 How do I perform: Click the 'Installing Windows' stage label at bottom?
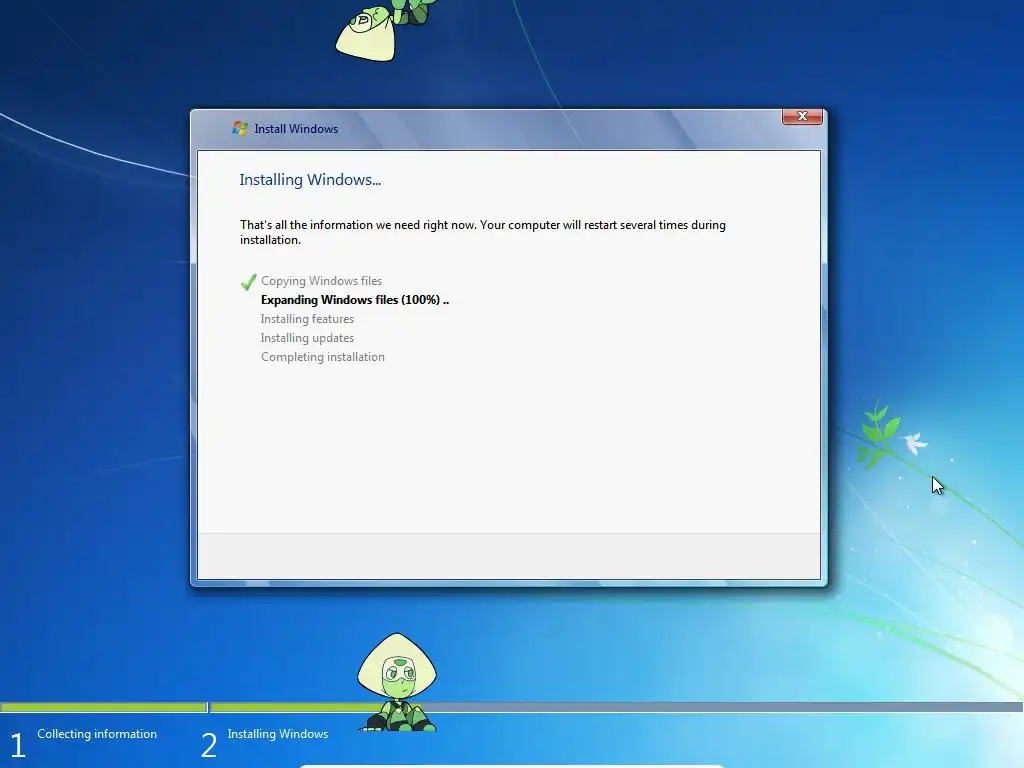[x=278, y=733]
